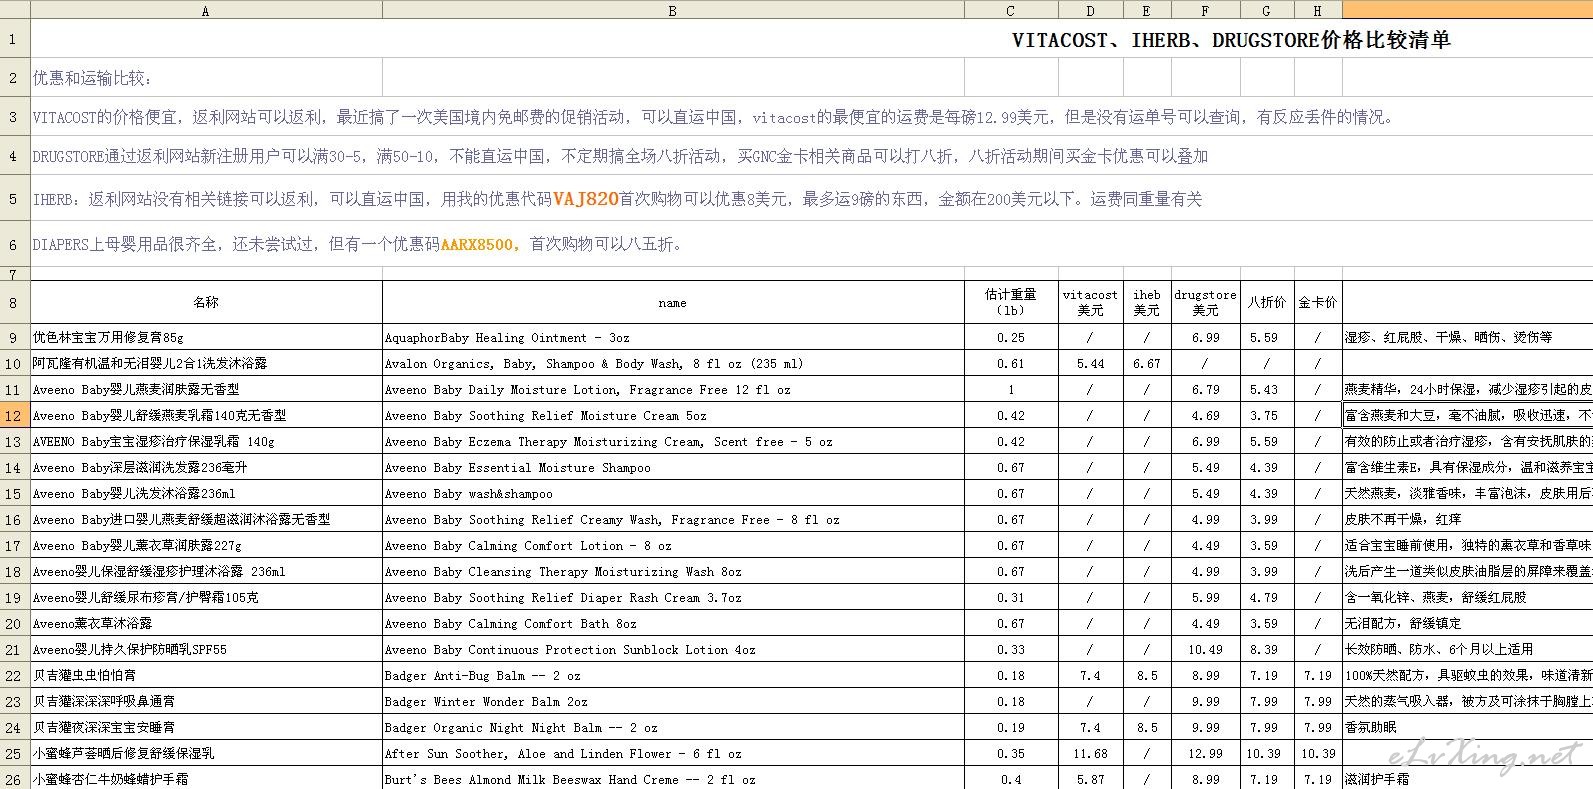Select column G header

click(1266, 10)
